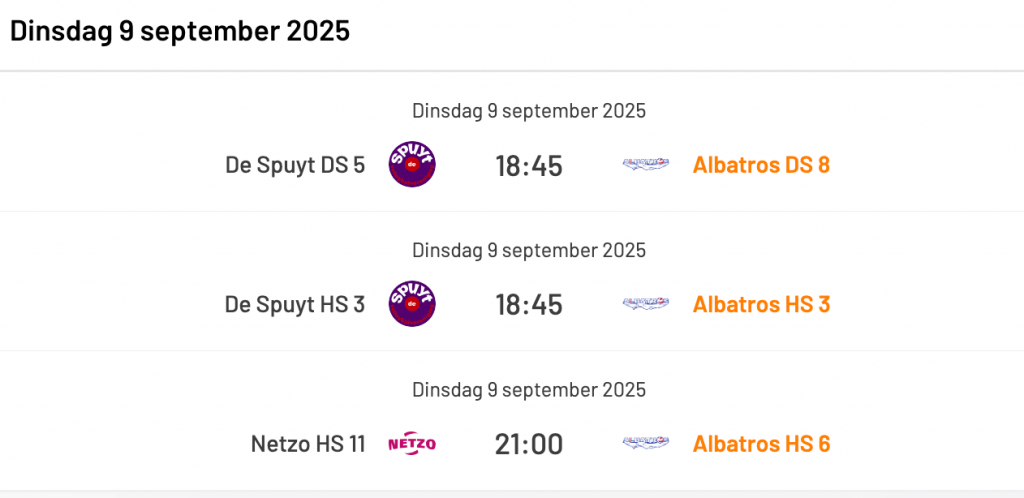Click the 18:45 time of the De Spuyt HS 3 match
Image resolution: width=1024 pixels, height=498 pixels.
point(528,305)
